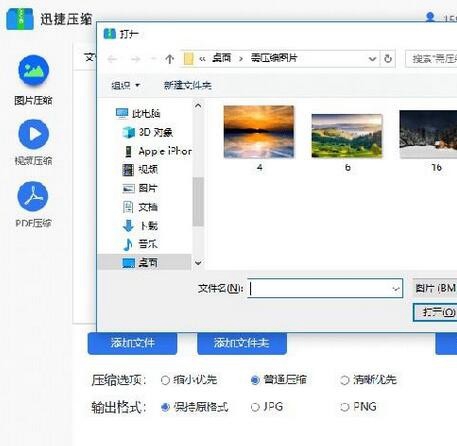
Task: Refresh the current folder listing
Action: pyautogui.click(x=388, y=59)
